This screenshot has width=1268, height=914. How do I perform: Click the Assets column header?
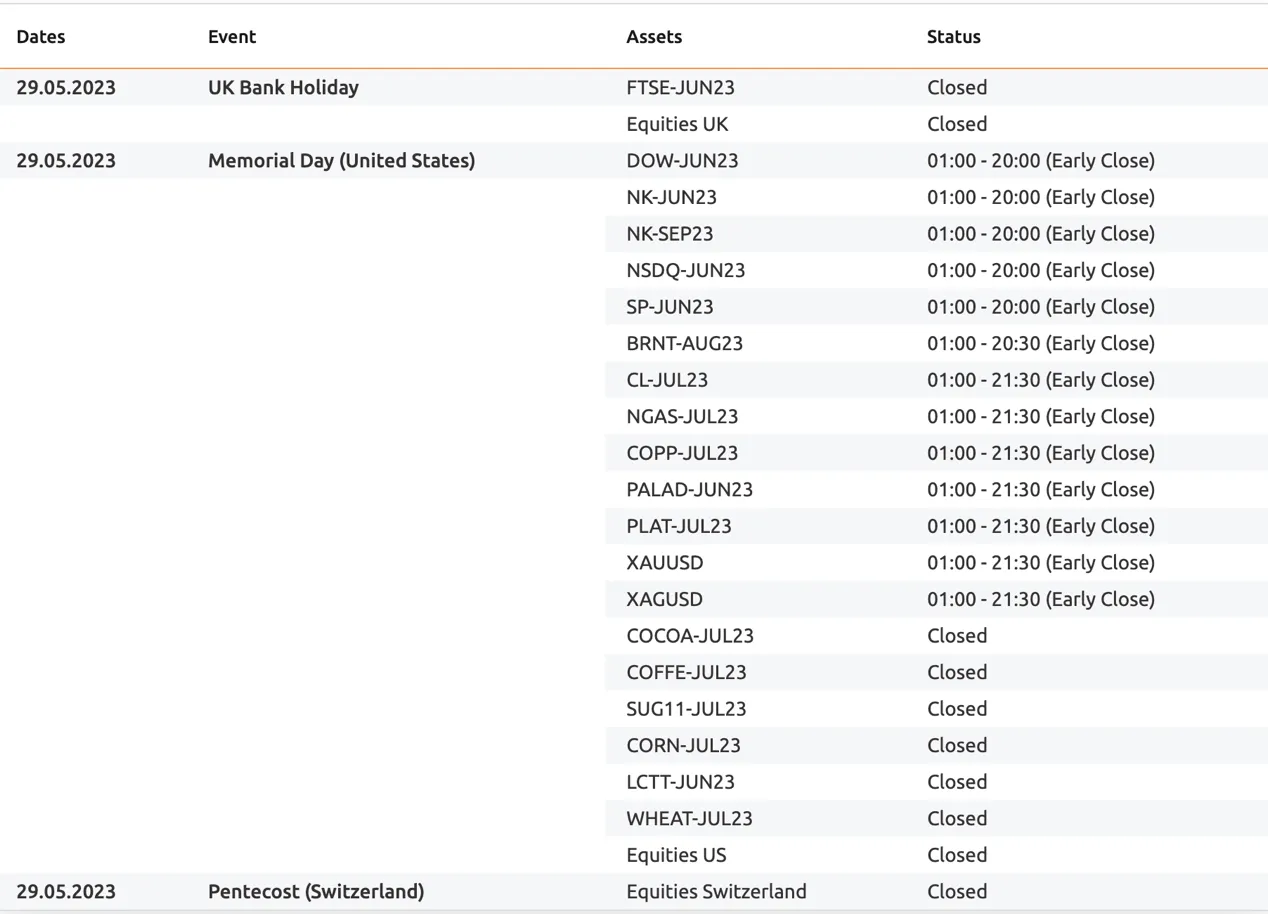[x=654, y=37]
